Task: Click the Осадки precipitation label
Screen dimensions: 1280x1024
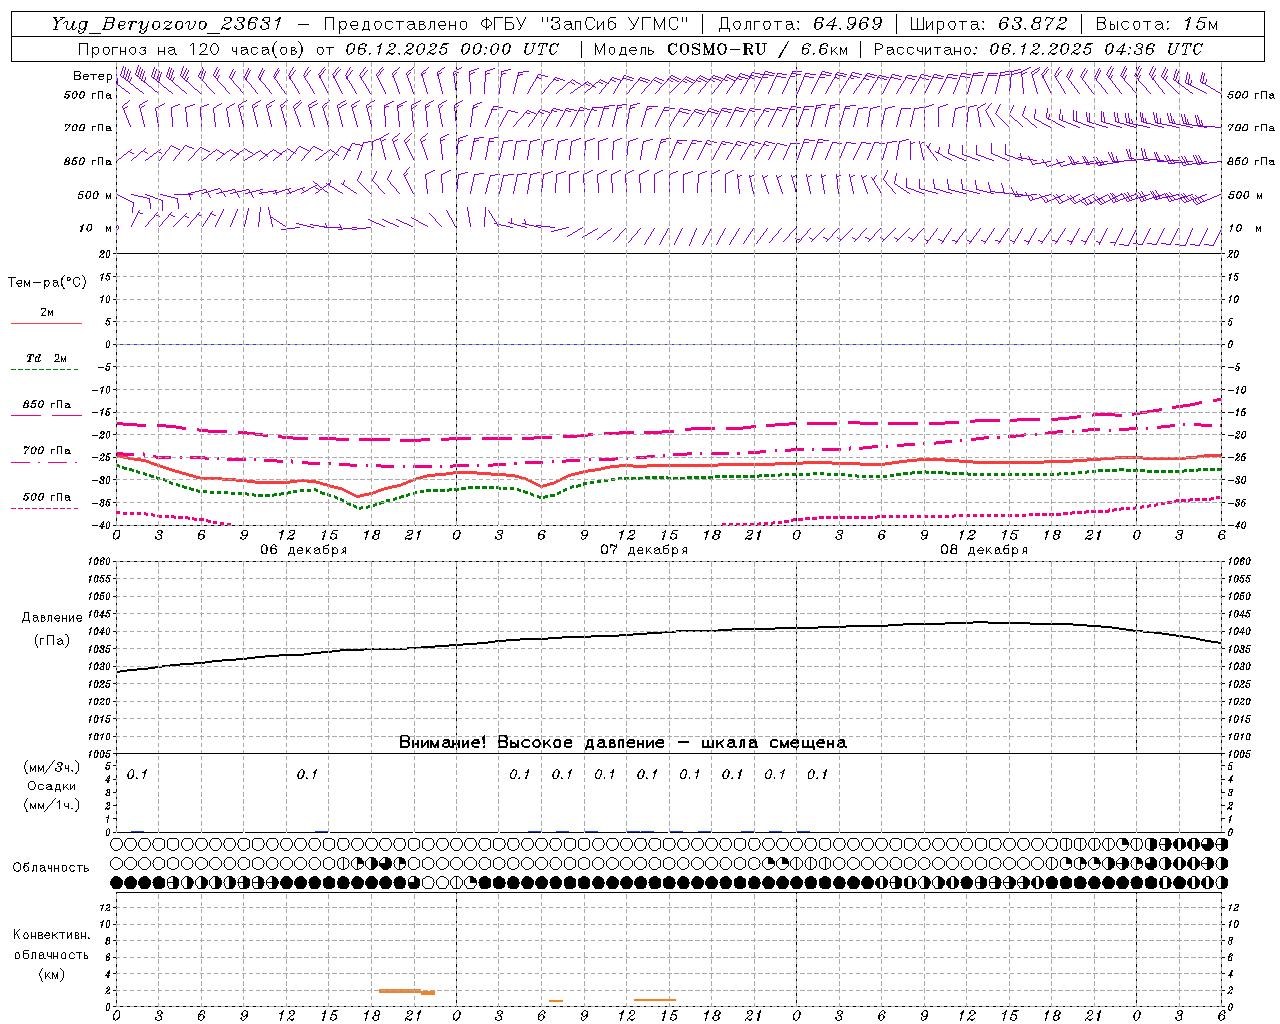Action: (x=52, y=786)
